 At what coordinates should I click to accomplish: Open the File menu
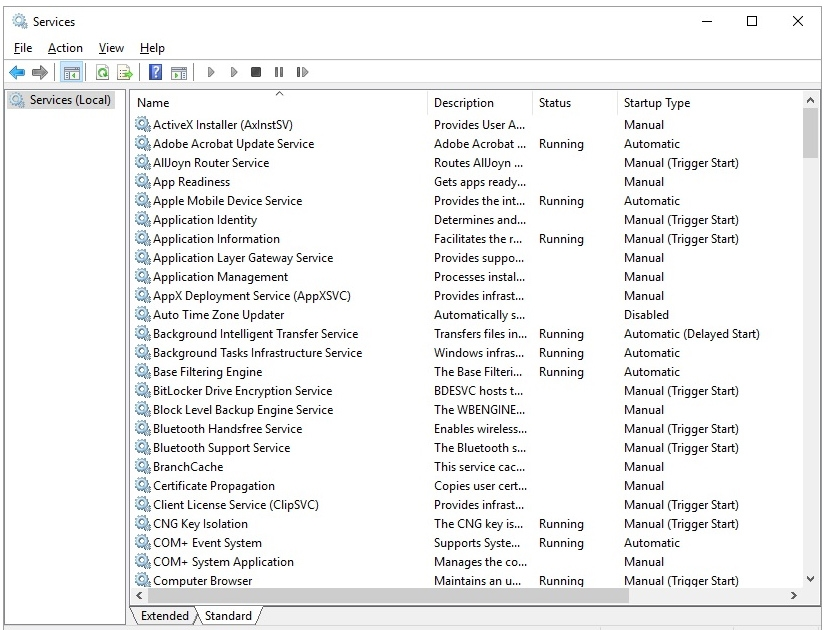[x=23, y=48]
